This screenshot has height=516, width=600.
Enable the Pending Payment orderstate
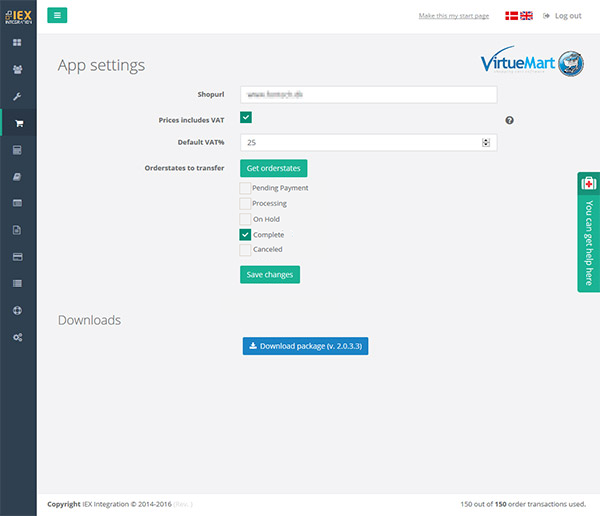(246, 188)
